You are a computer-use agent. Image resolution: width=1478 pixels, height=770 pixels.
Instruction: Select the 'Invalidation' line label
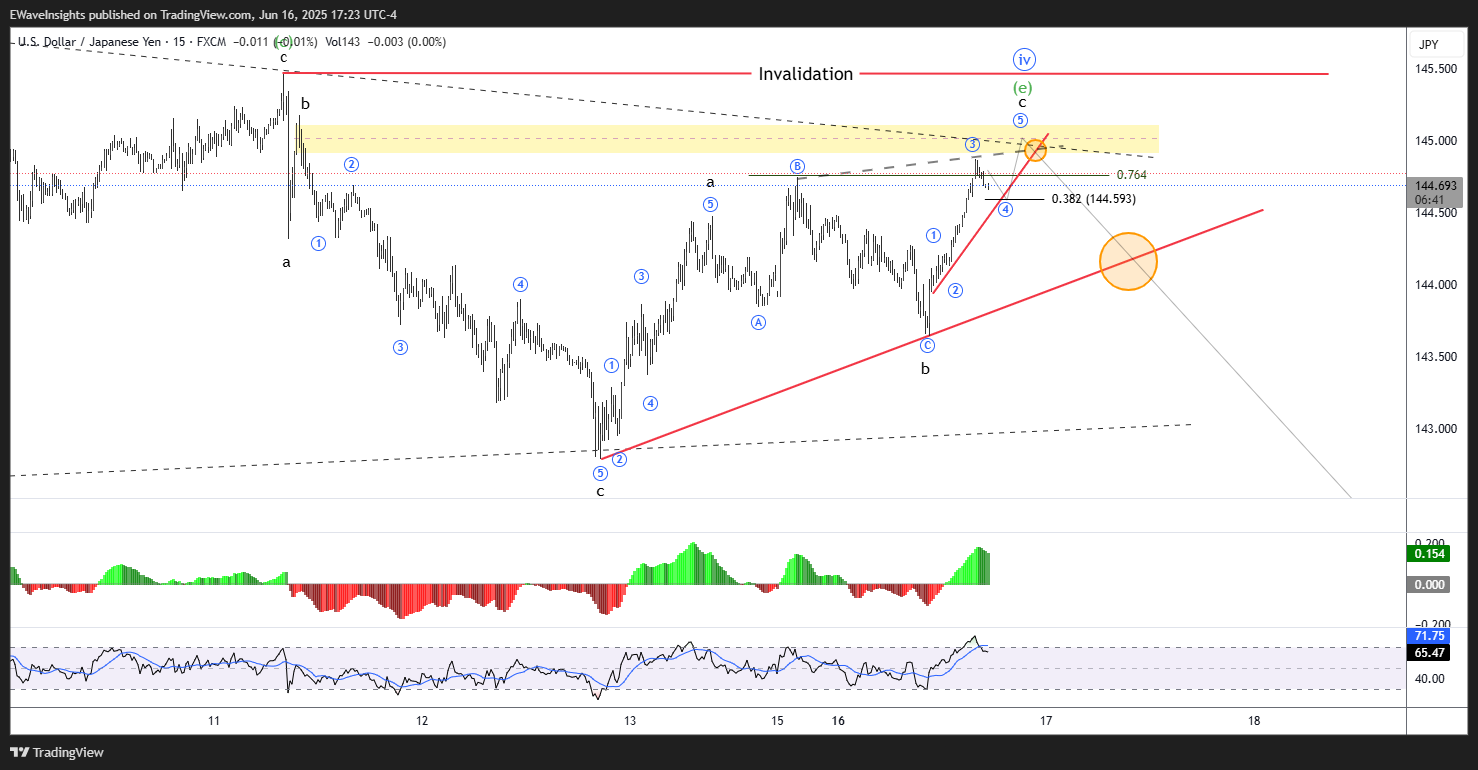(x=805, y=74)
